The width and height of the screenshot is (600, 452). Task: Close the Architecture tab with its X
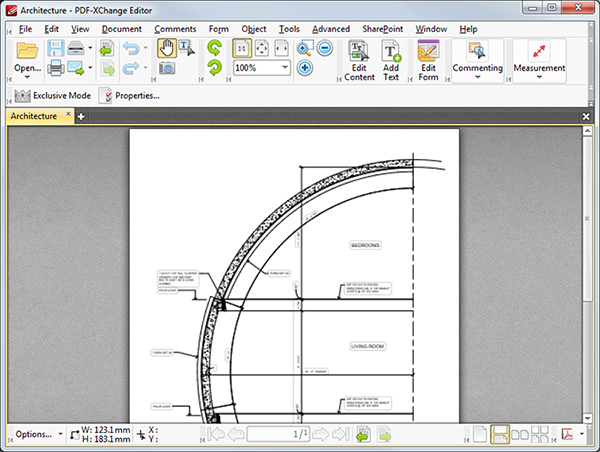pyautogui.click(x=68, y=114)
